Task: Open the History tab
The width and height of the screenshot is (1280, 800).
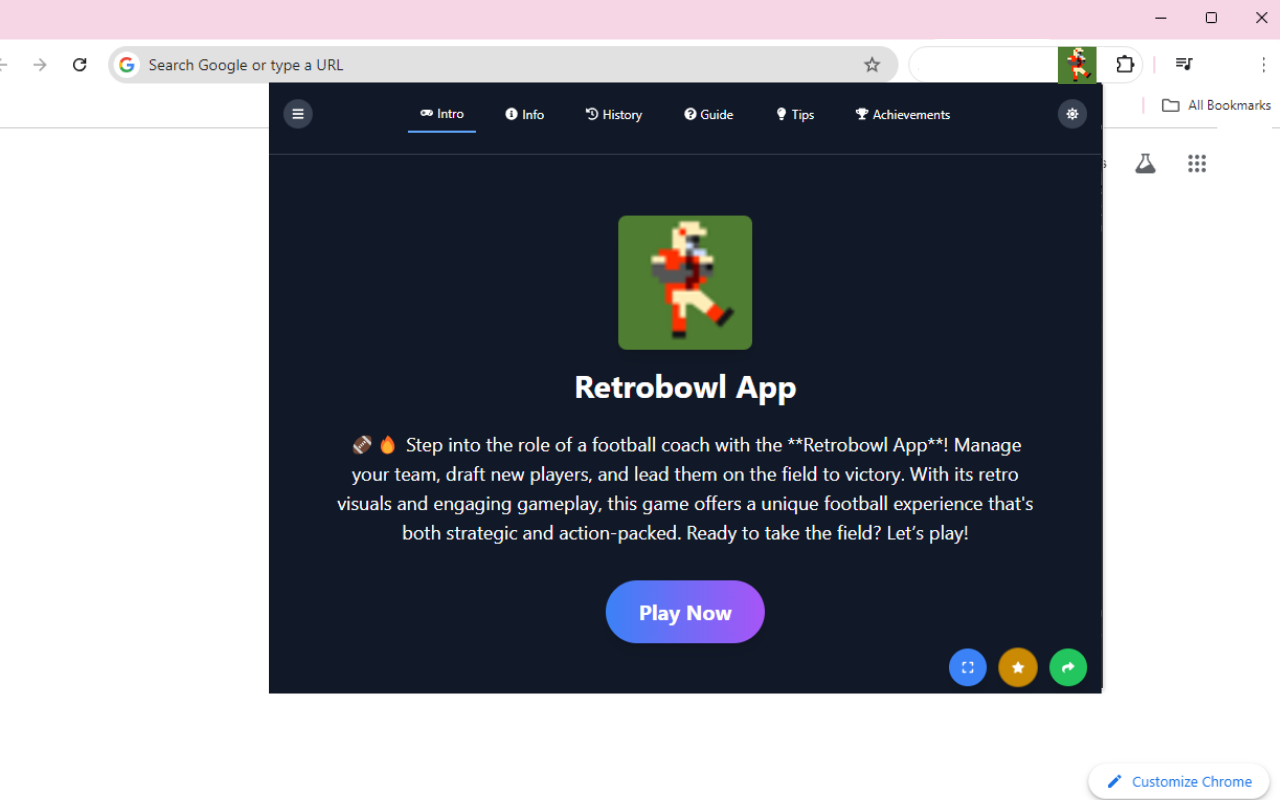Action: tap(614, 115)
